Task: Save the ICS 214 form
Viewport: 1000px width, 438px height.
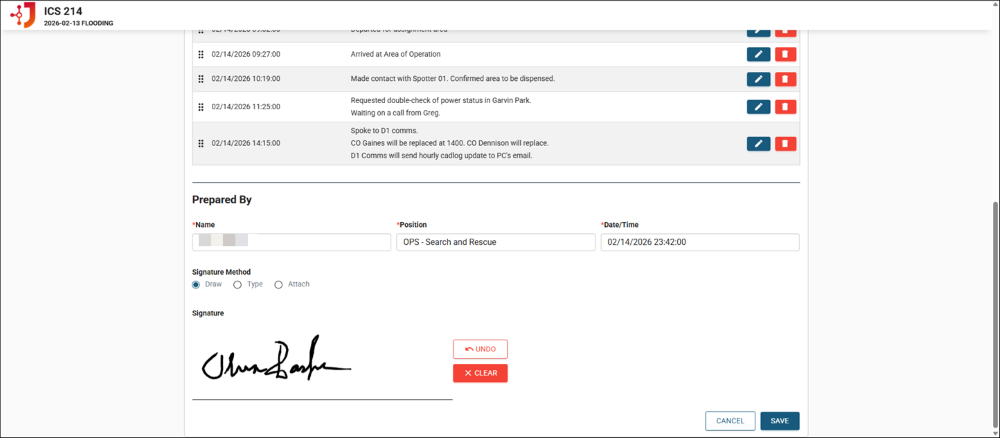Action: point(779,421)
